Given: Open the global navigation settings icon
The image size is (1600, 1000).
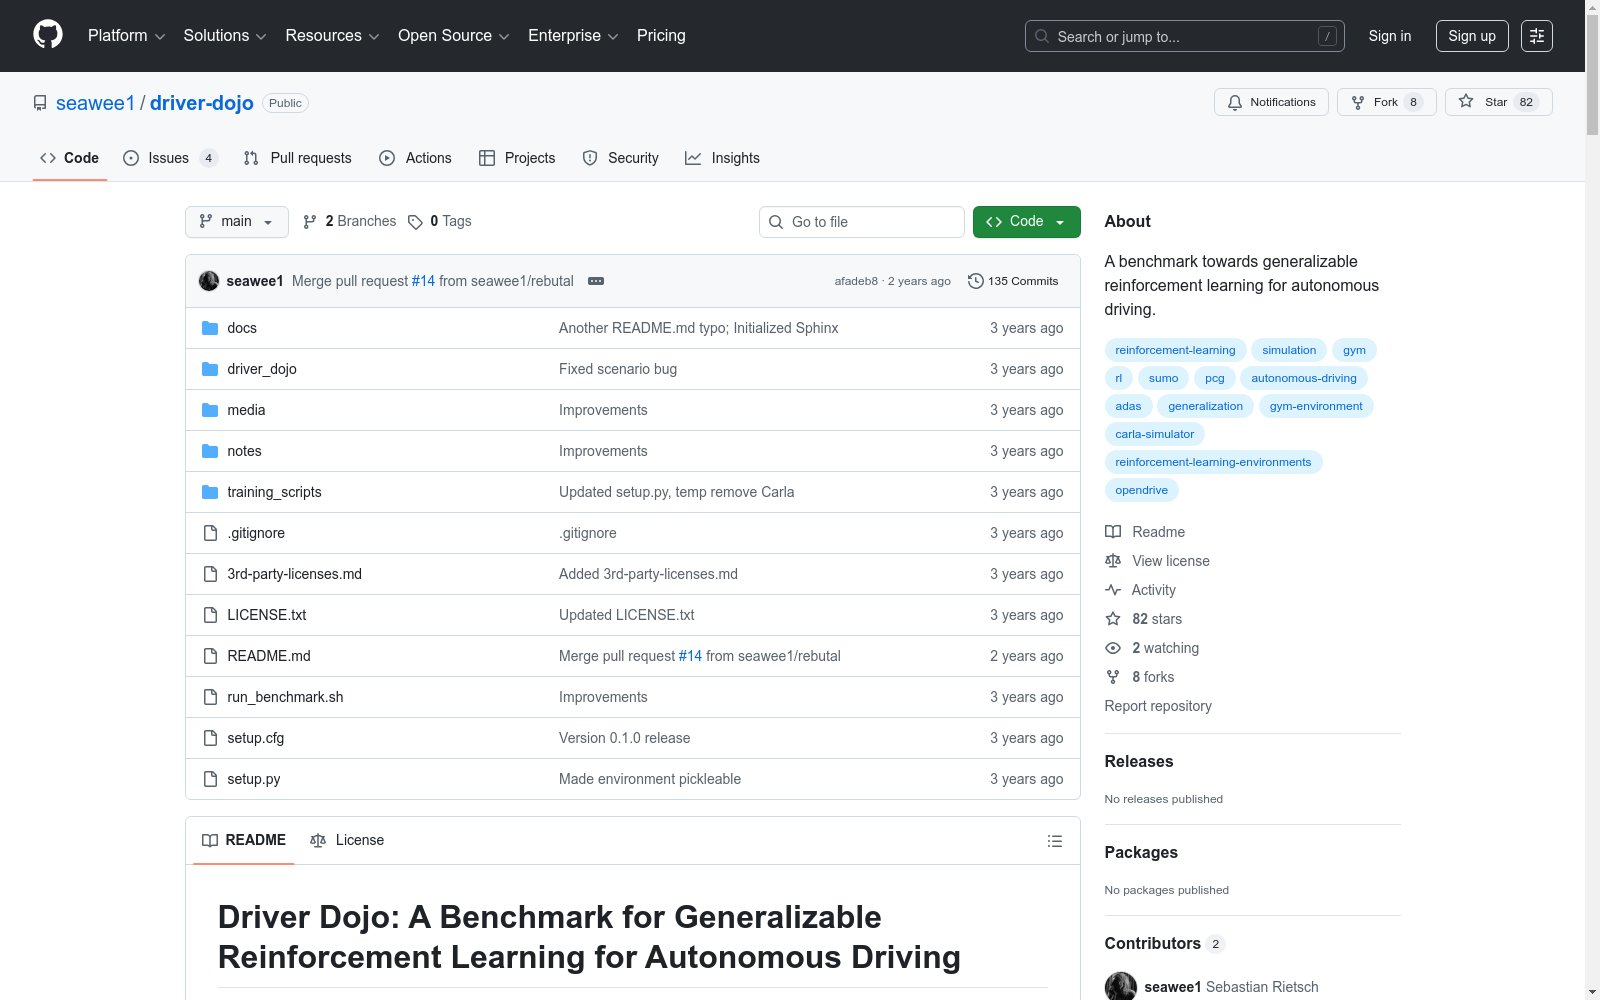Looking at the screenshot, I should pyautogui.click(x=1537, y=36).
